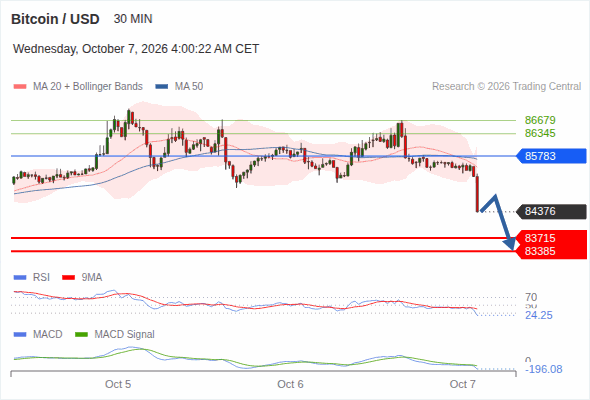Screen dimensions: 590x400
Task: Click the red 83385 support price tag
Action: [551, 251]
